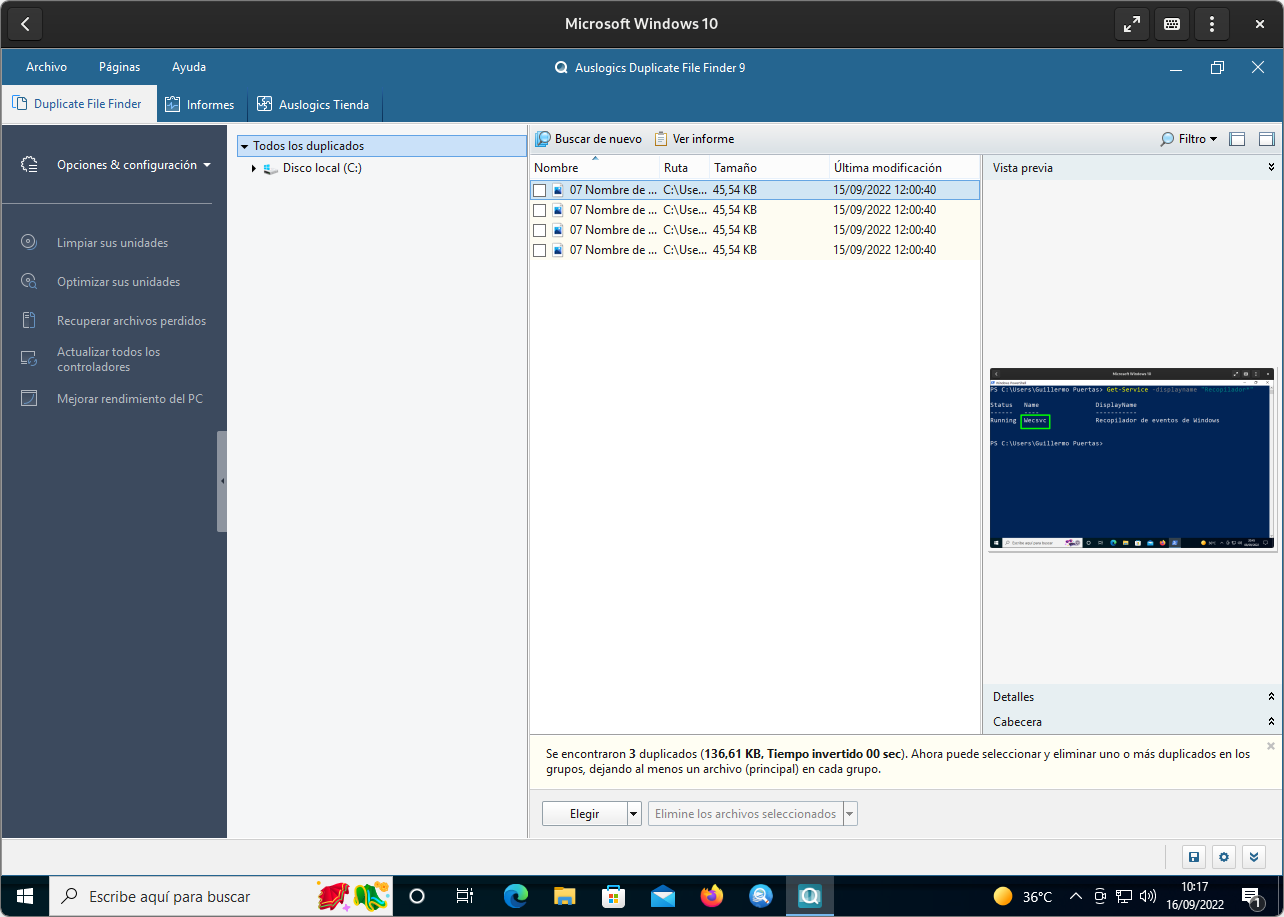1284x917 pixels.
Task: Click the Optimizar sus unidades icon
Action: [29, 281]
